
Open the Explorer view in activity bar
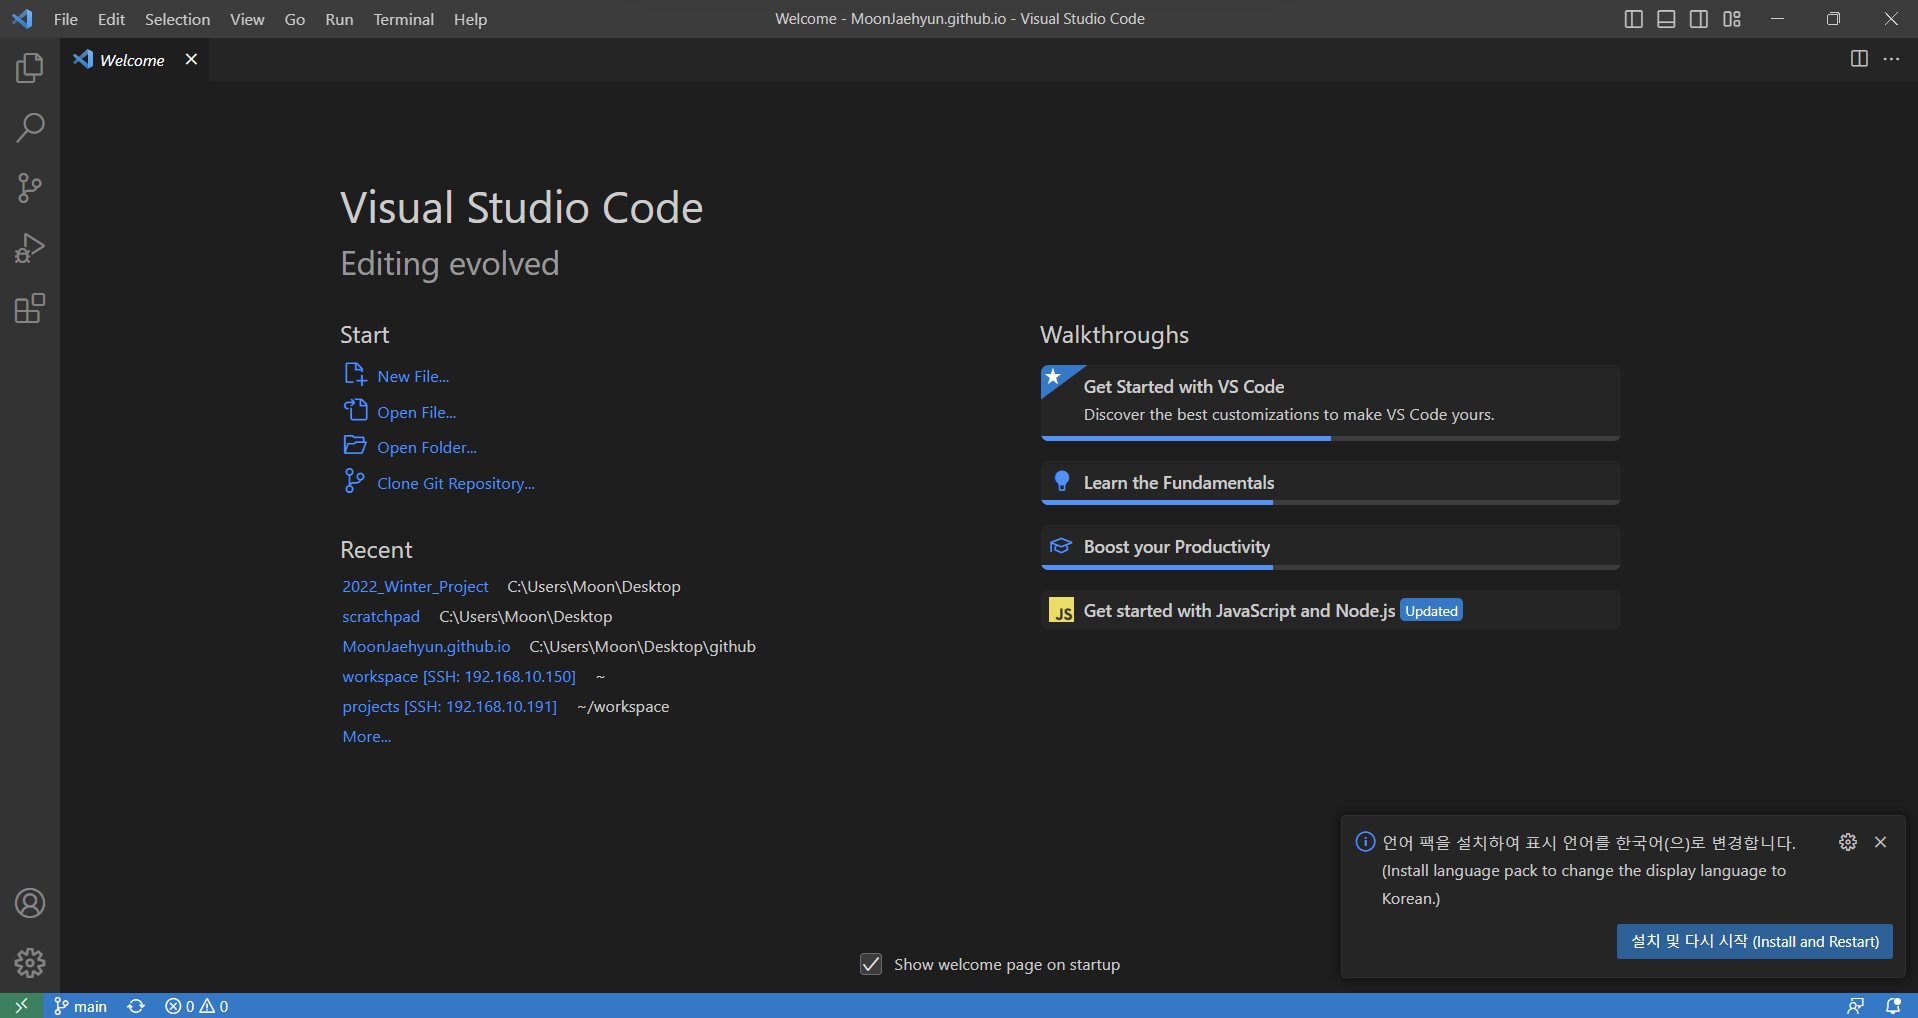tap(30, 68)
